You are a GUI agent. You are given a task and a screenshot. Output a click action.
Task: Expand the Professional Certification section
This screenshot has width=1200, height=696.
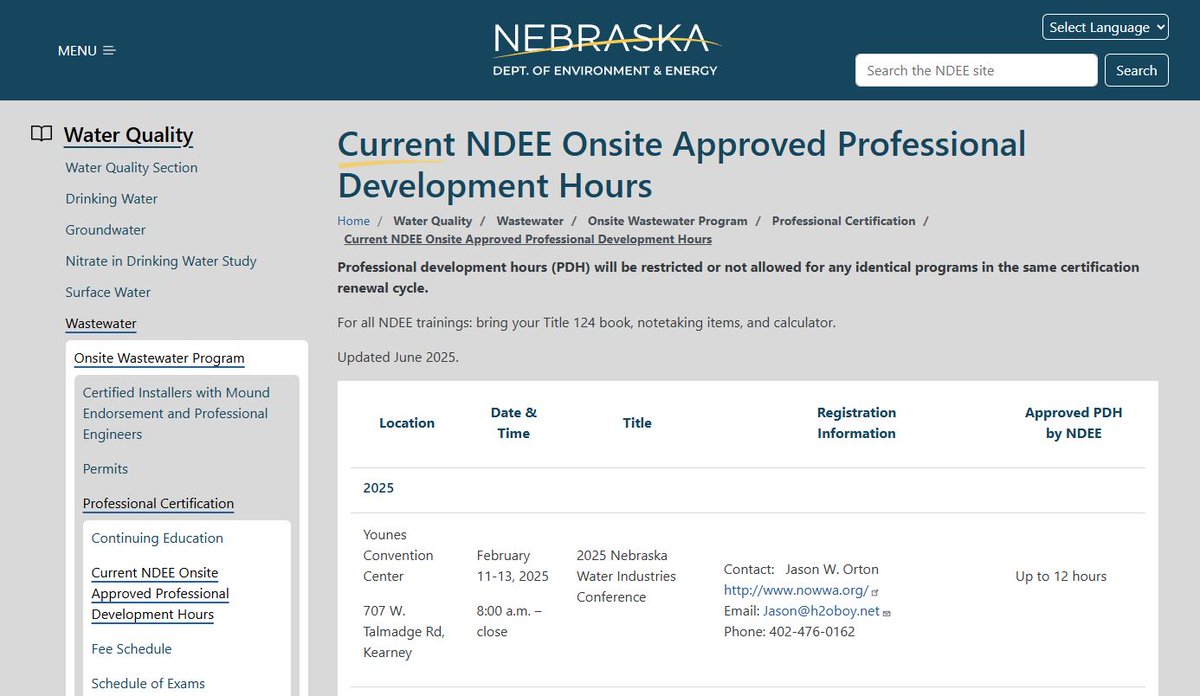coord(157,503)
